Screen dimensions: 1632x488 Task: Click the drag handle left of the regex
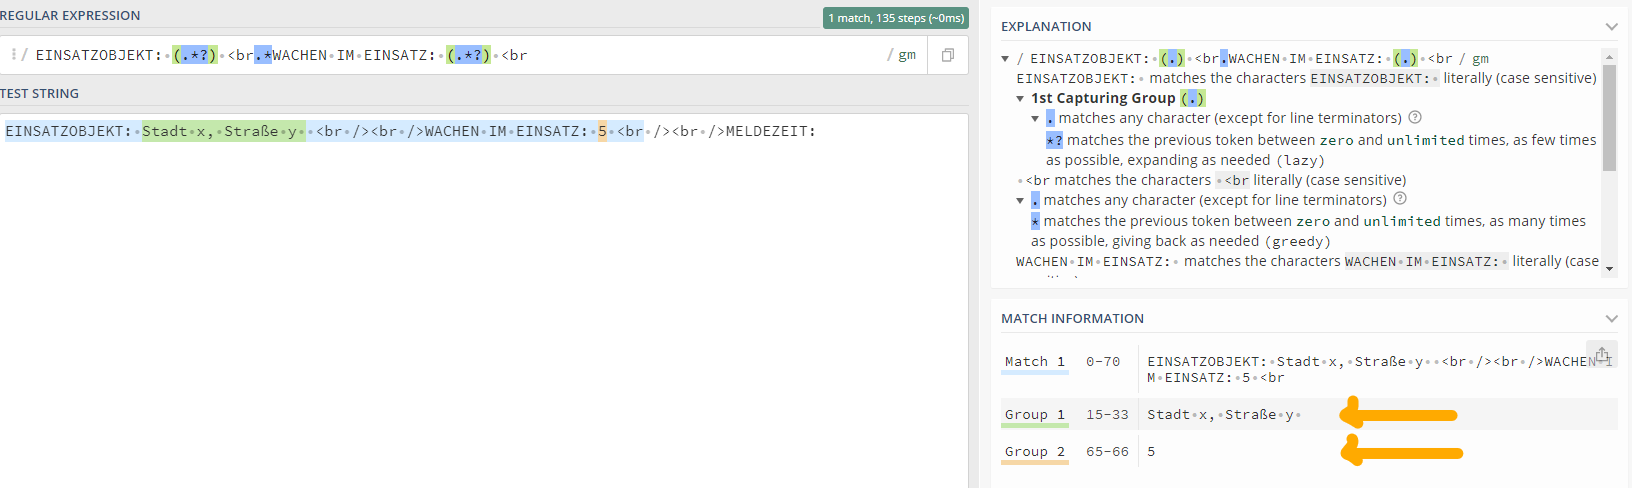(13, 55)
